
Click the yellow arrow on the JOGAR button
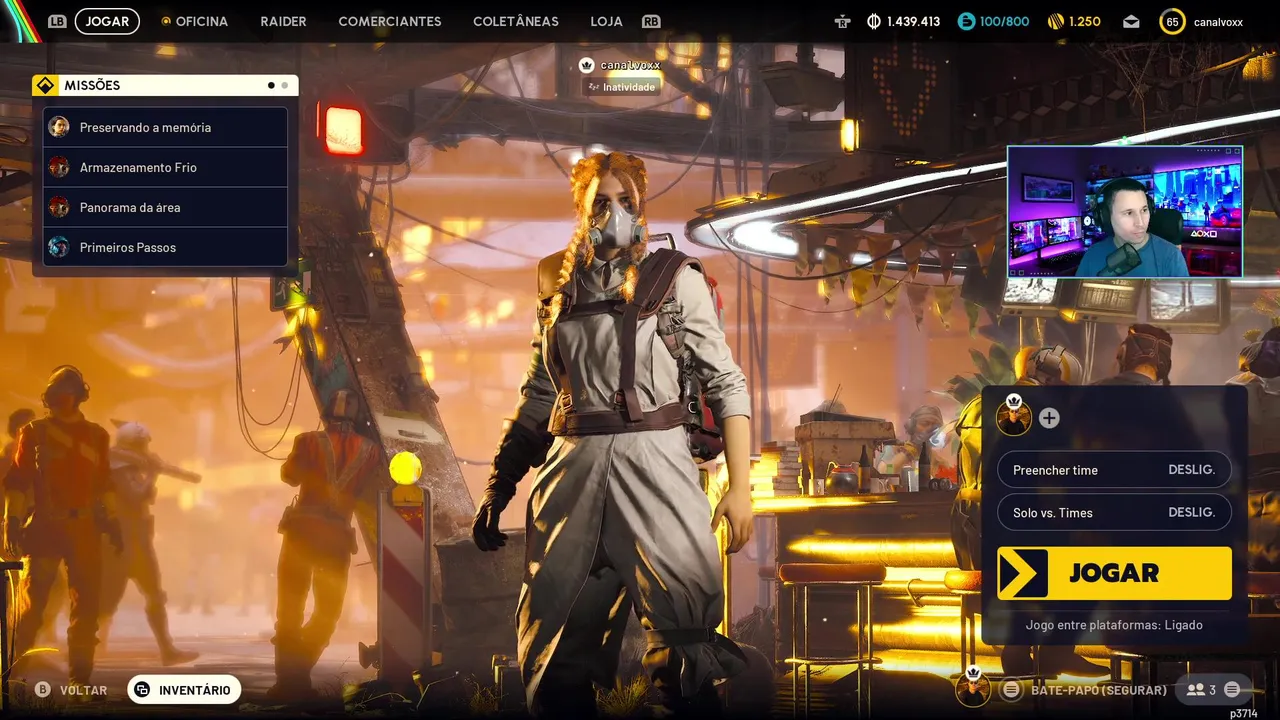pyautogui.click(x=1023, y=573)
